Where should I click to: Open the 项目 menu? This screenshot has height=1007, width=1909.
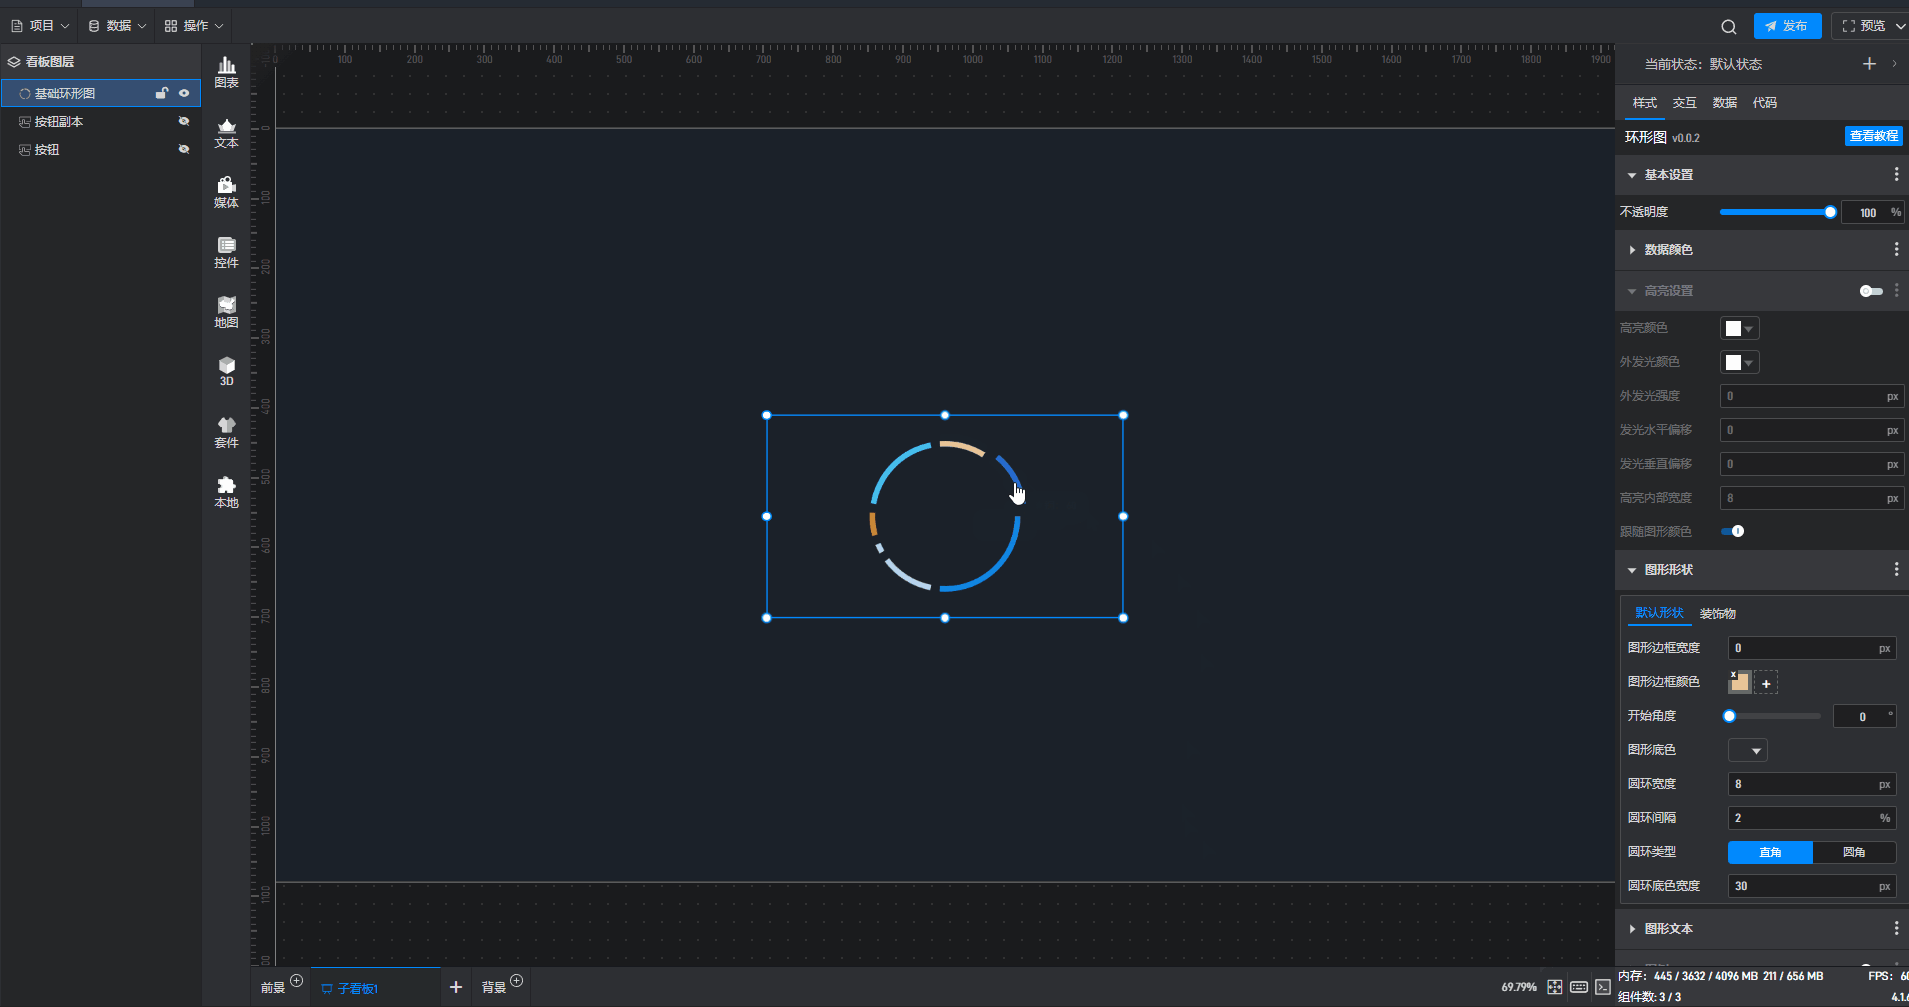click(x=40, y=26)
